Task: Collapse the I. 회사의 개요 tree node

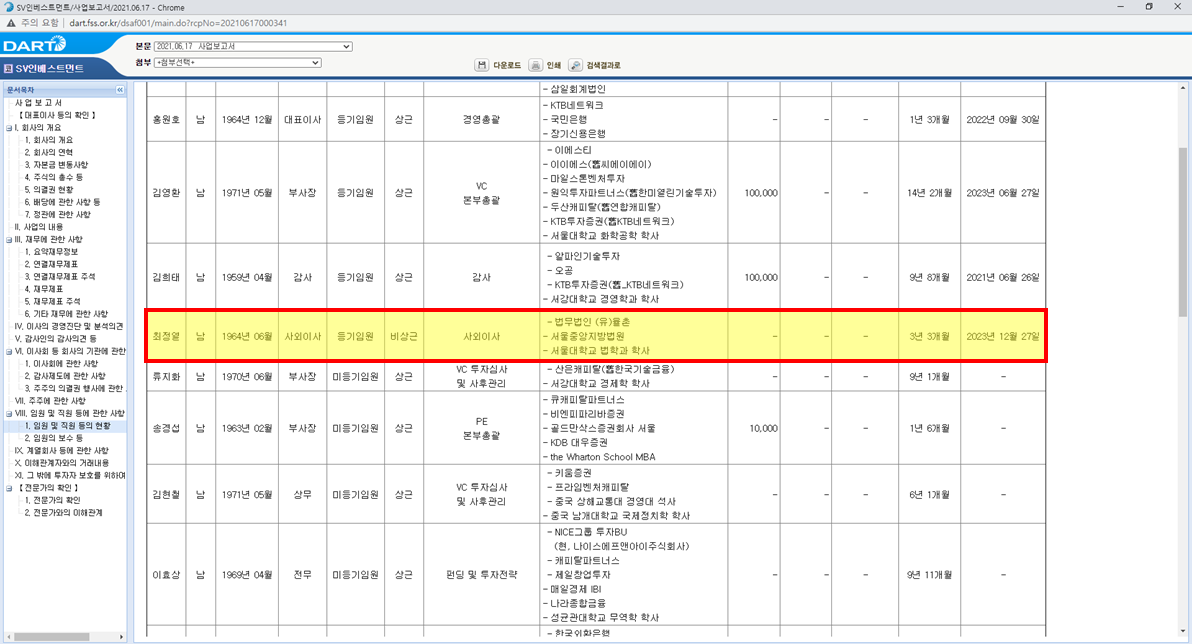Action: (x=9, y=128)
